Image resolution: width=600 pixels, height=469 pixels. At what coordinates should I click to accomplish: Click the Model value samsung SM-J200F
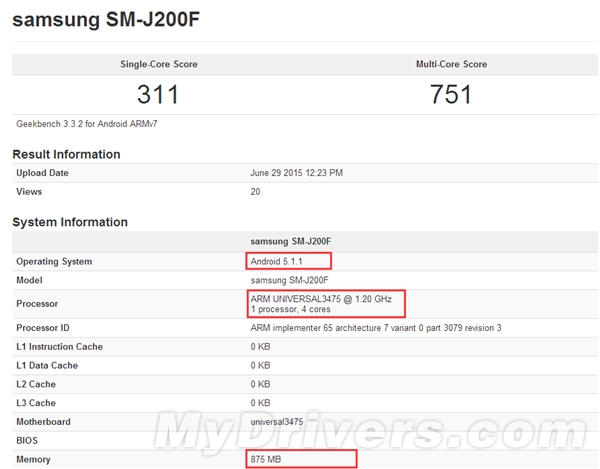289,280
